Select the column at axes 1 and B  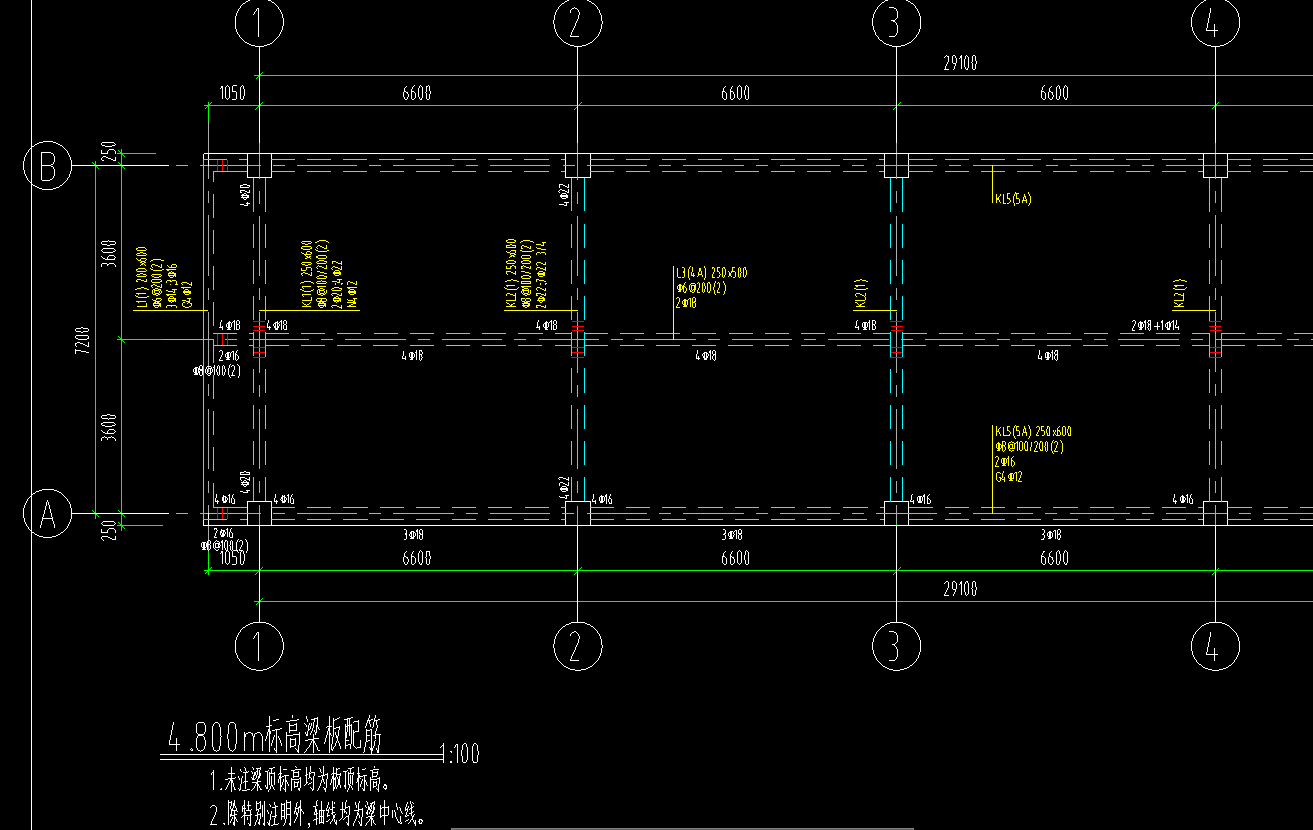pyautogui.click(x=259, y=165)
